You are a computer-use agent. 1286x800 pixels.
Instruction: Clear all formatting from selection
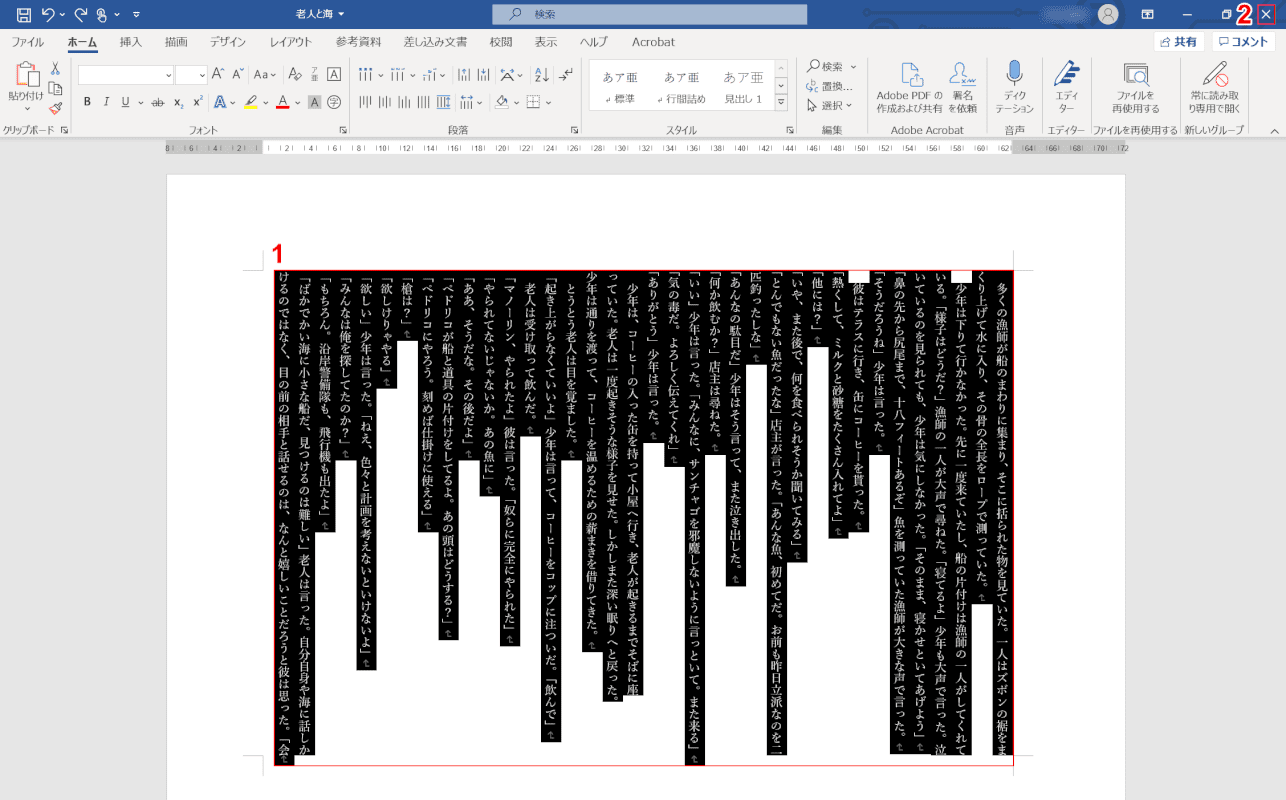click(x=294, y=74)
